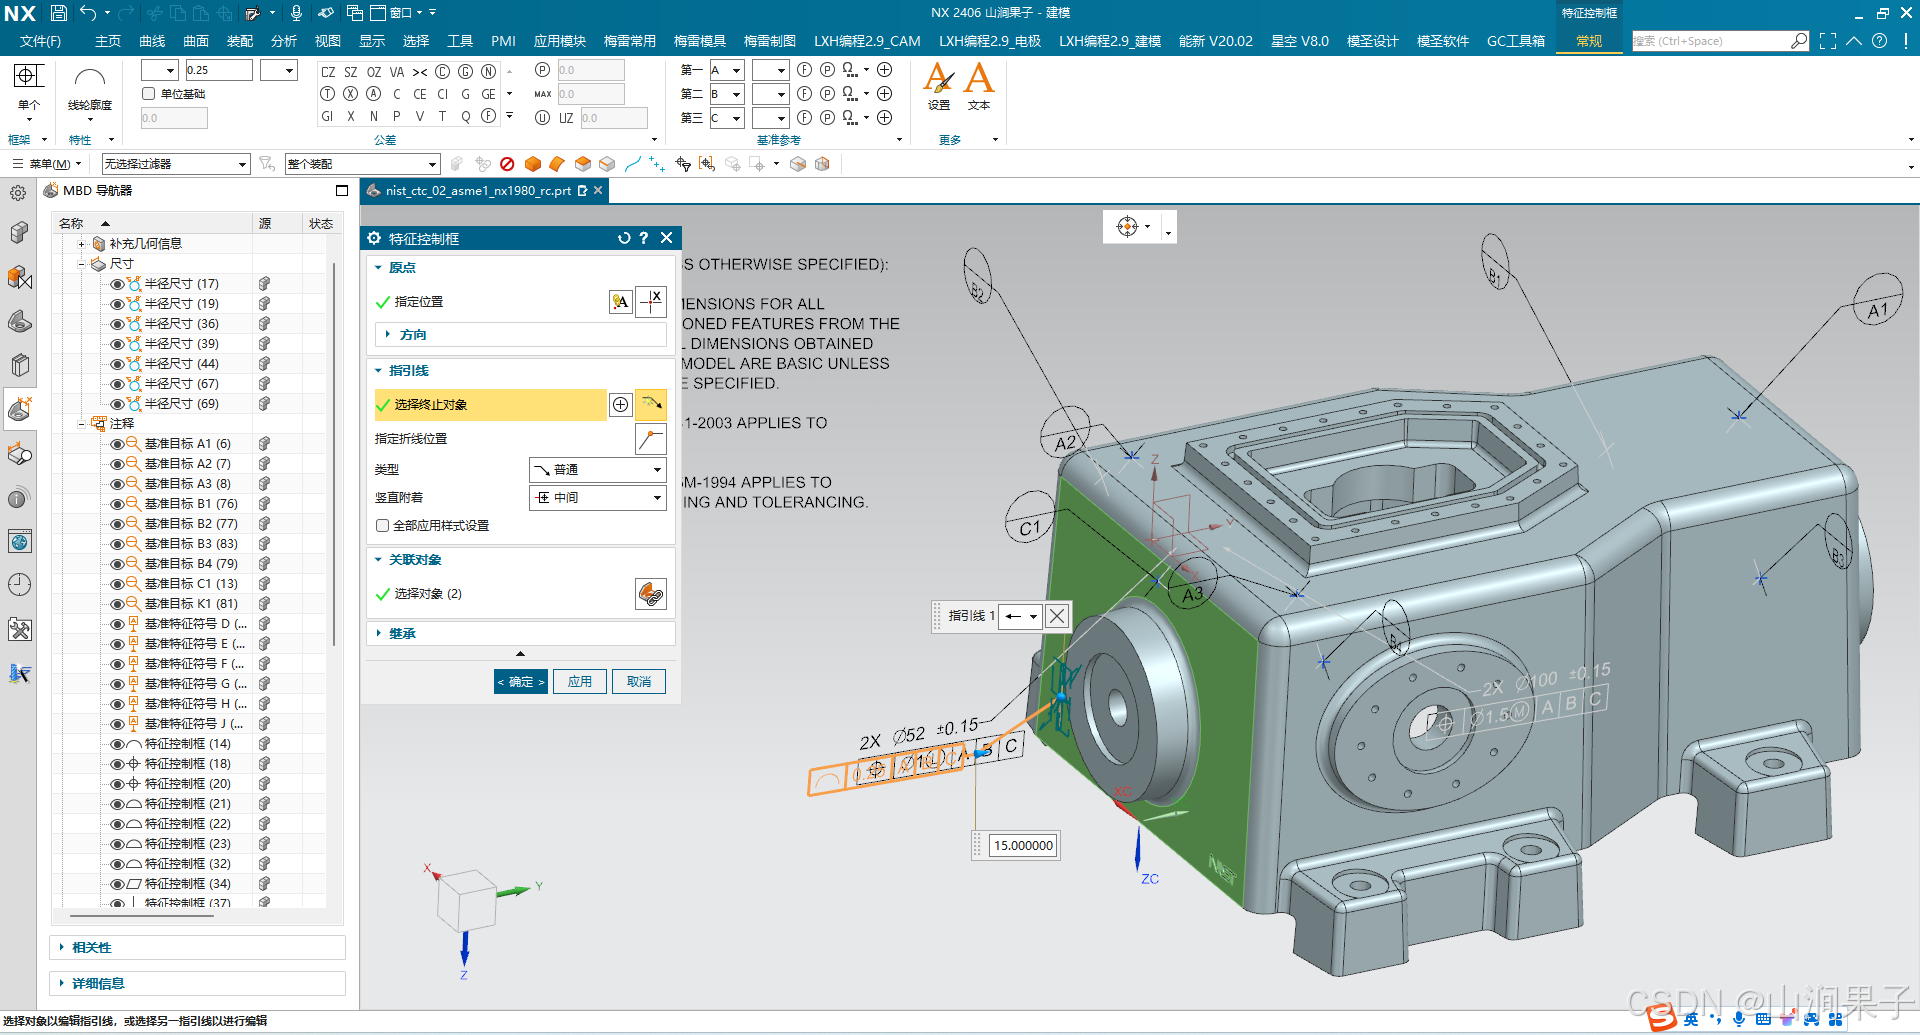Screen dimensions: 1920x1035
Task: Click the red deselect-all circle icon
Action: pyautogui.click(x=507, y=164)
